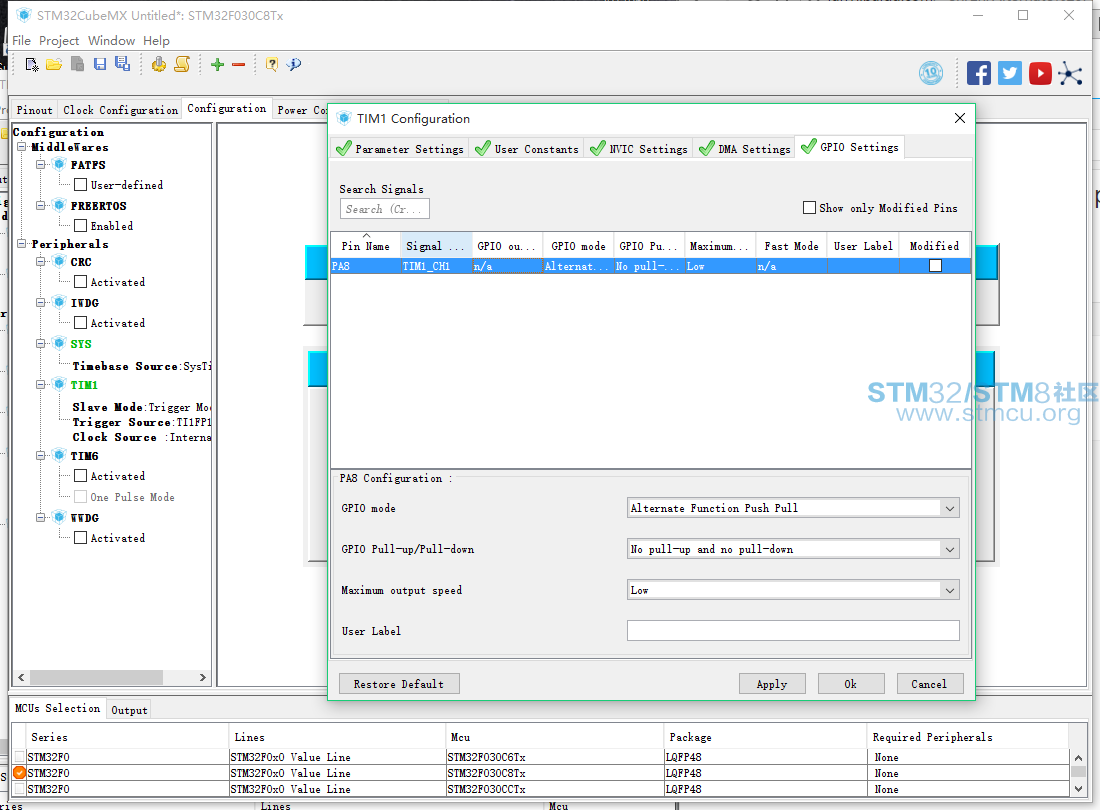Click the New Project toolbar icon
This screenshot has width=1100, height=810.
32,65
